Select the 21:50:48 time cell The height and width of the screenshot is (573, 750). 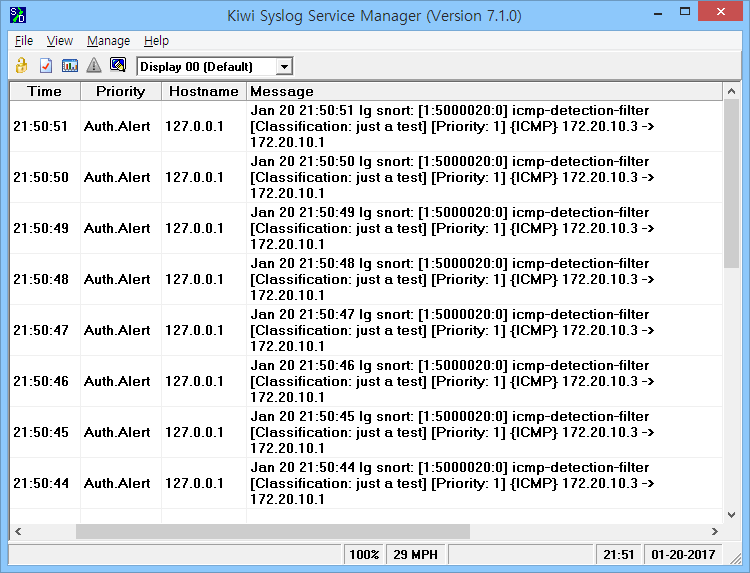click(x=45, y=279)
